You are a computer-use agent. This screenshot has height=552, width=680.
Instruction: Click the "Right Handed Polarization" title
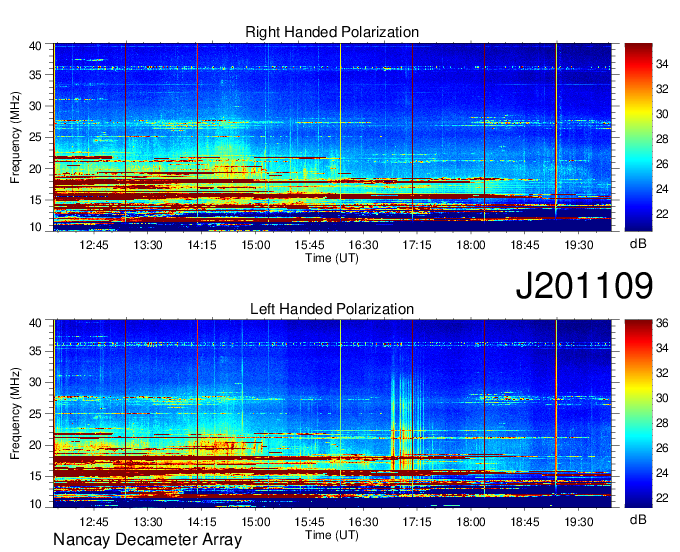pos(332,32)
